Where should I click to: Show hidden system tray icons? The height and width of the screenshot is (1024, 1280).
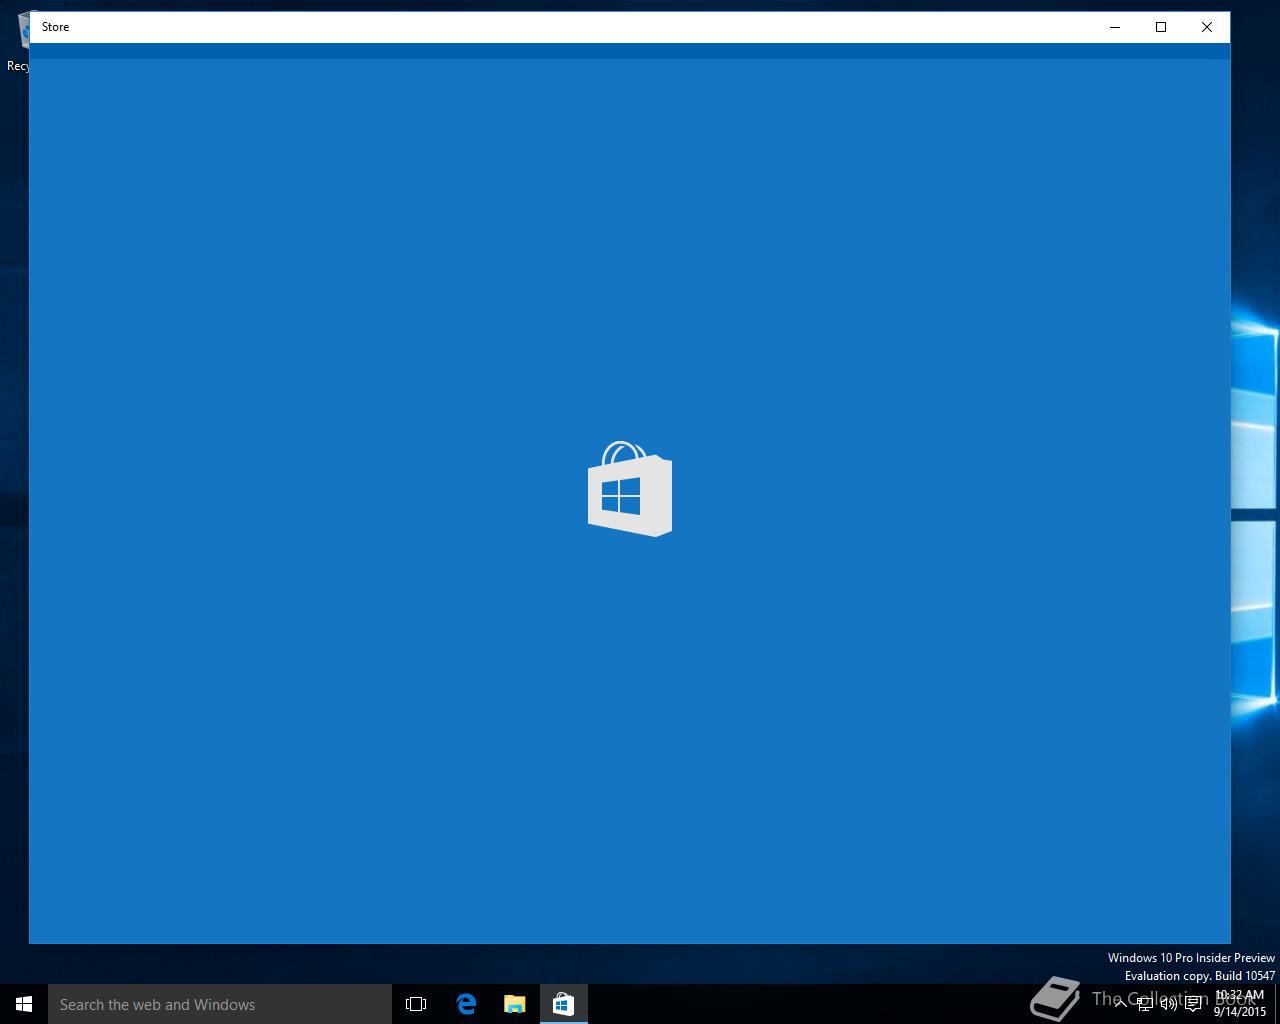pos(1120,1003)
